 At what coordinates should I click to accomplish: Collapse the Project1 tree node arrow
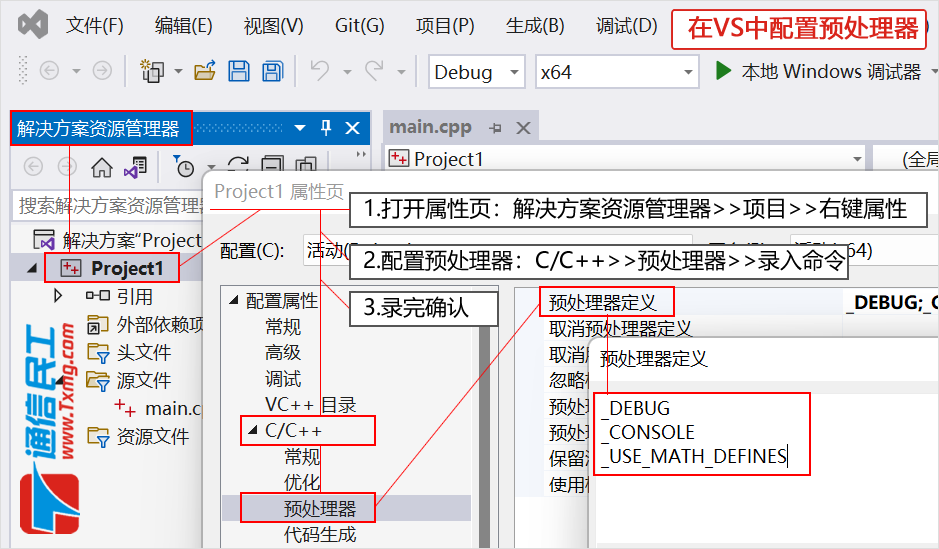(32, 269)
